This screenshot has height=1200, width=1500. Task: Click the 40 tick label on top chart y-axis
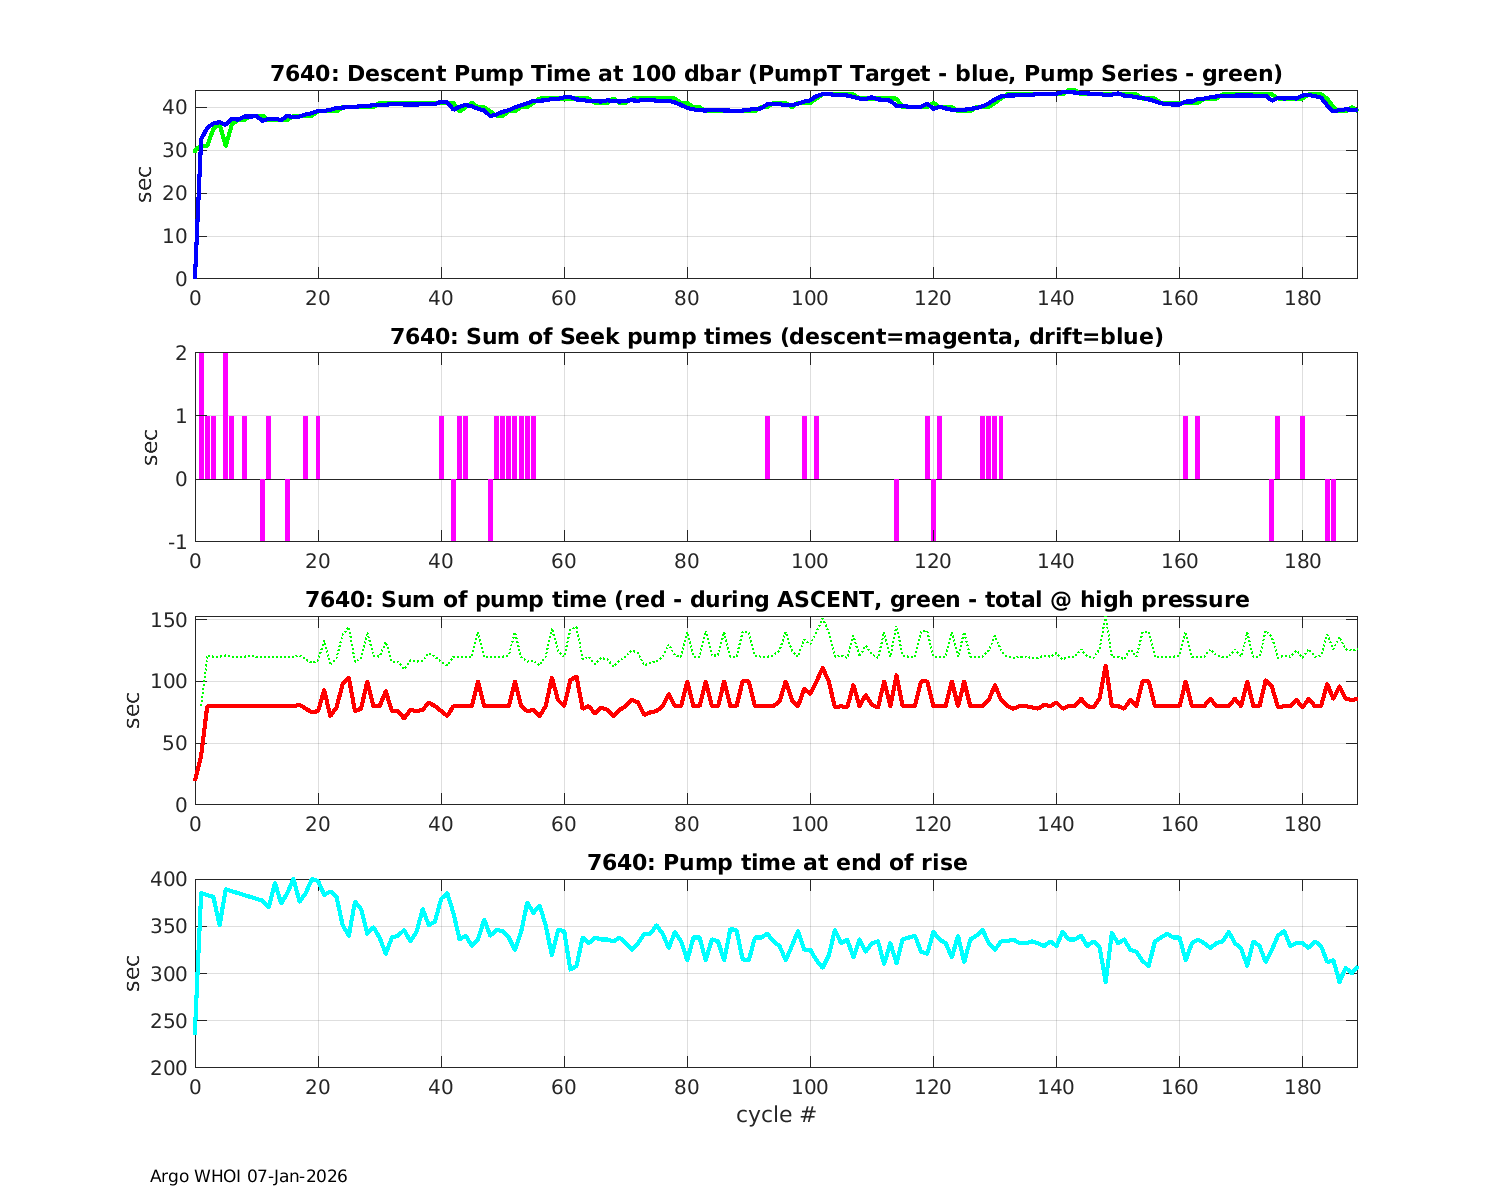click(x=175, y=107)
